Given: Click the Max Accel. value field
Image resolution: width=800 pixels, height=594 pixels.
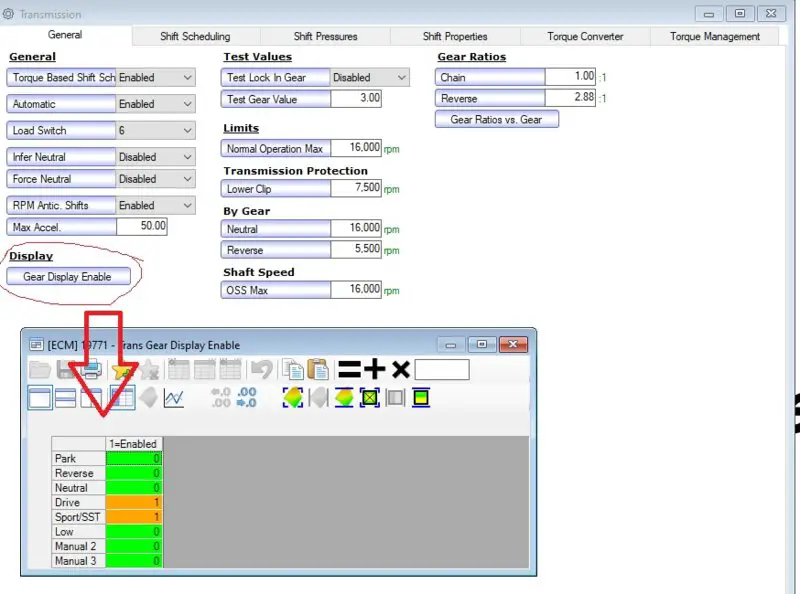Looking at the screenshot, I should coord(142,226).
